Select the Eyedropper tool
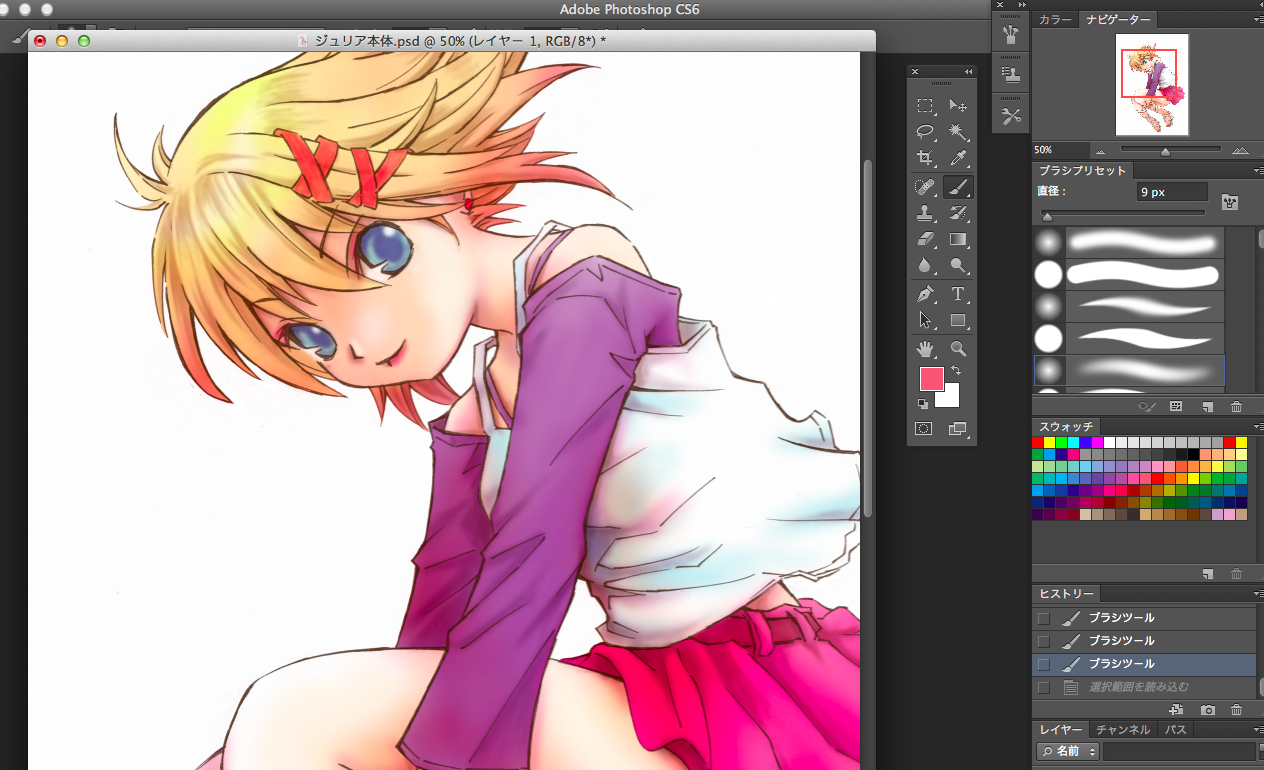 (958, 158)
